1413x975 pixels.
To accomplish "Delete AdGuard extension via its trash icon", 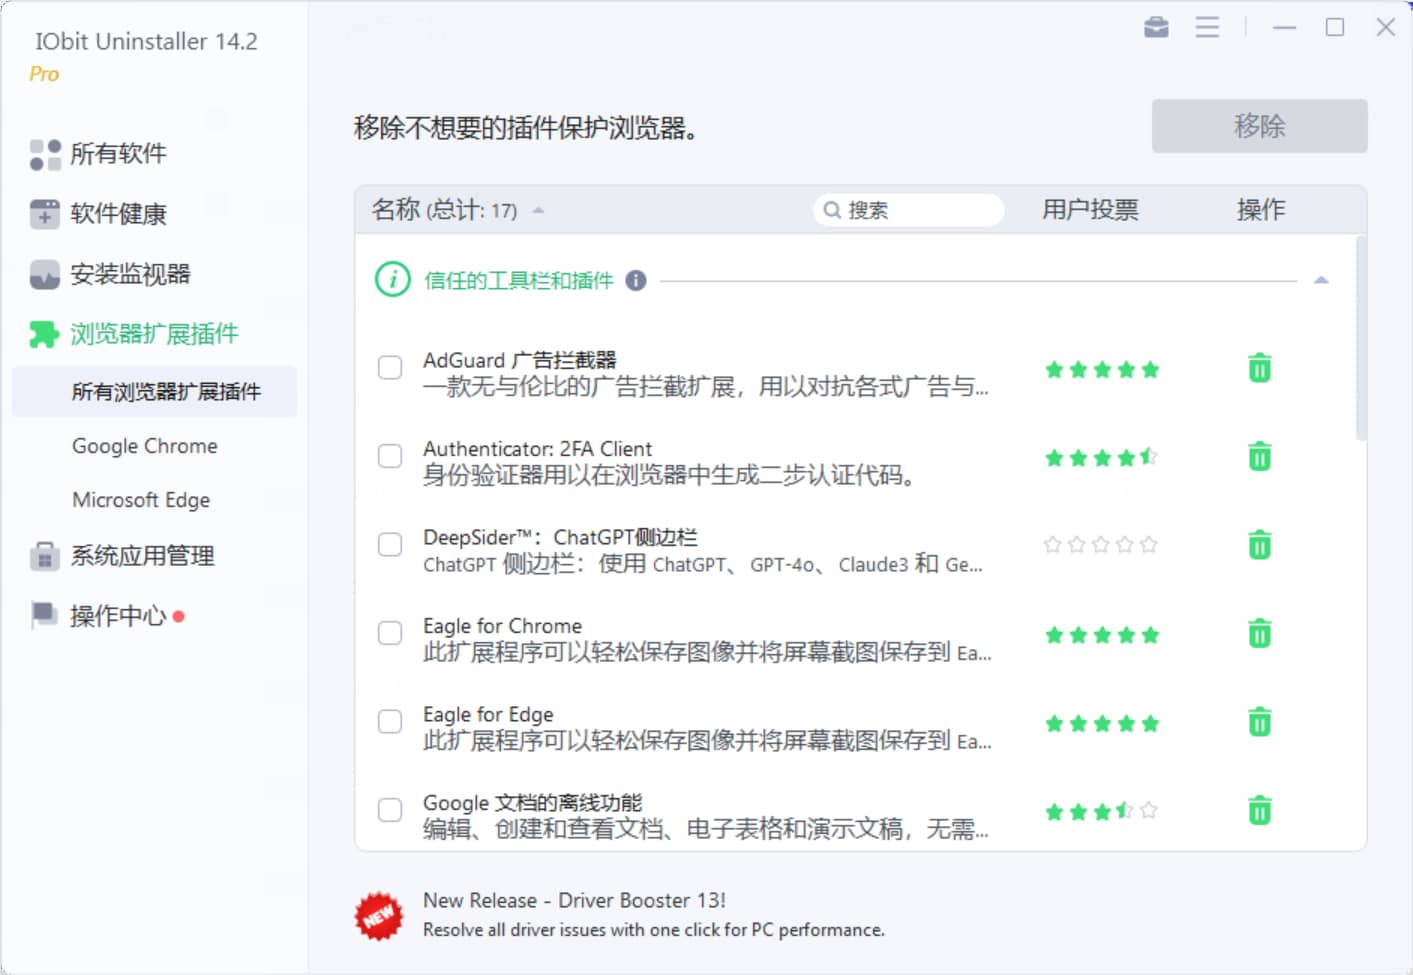I will pos(1259,369).
